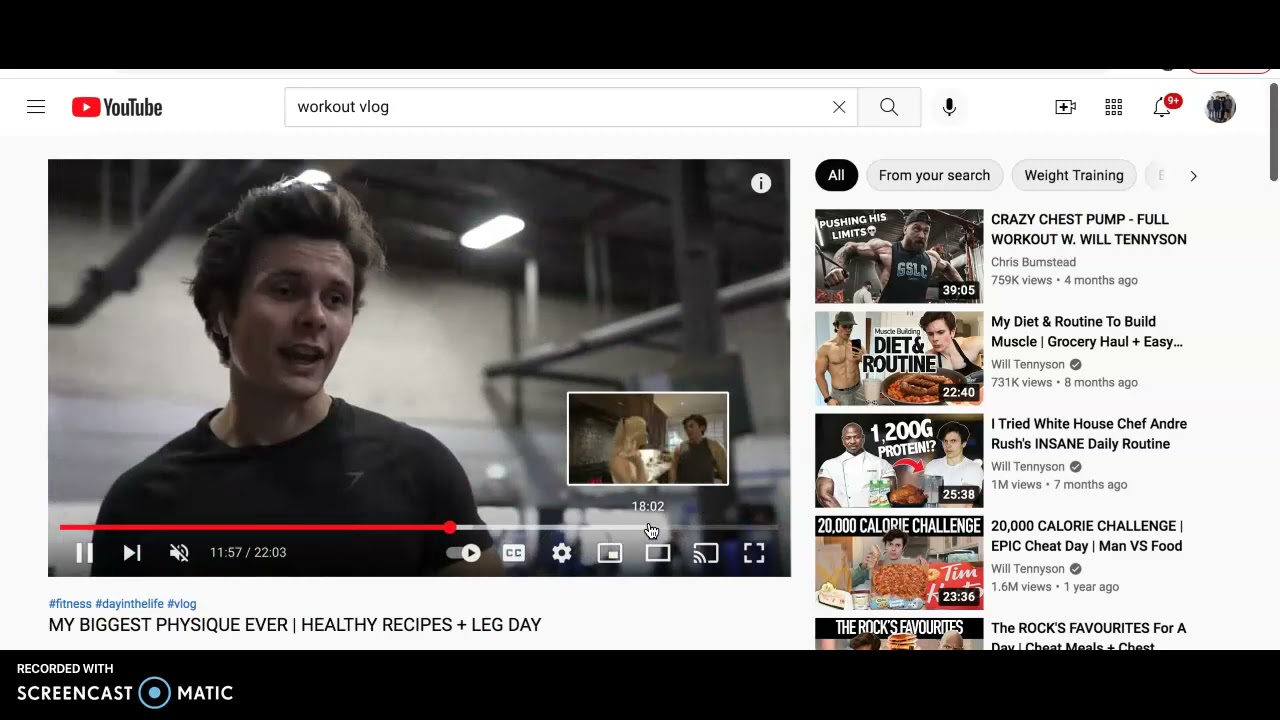This screenshot has width=1280, height=720.
Task: Open player settings gear
Action: (x=562, y=552)
